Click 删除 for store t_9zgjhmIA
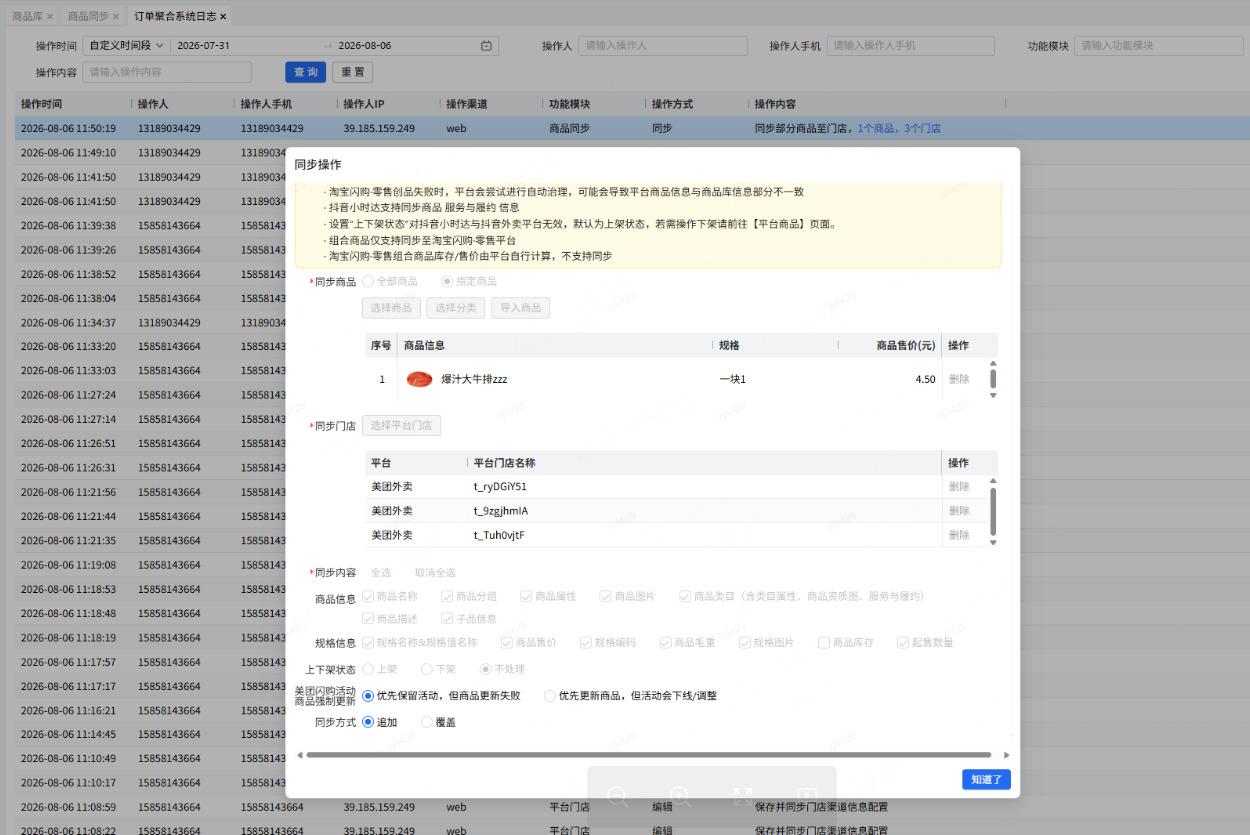The height and width of the screenshot is (835, 1250). [x=959, y=511]
